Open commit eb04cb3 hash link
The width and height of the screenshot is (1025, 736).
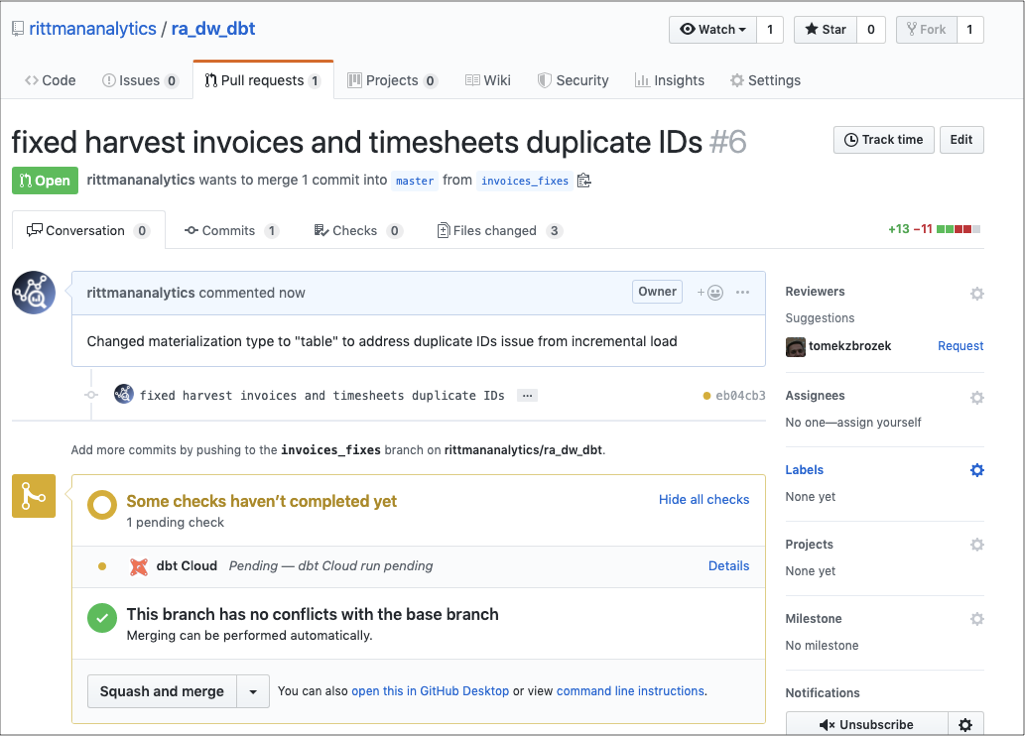point(740,395)
